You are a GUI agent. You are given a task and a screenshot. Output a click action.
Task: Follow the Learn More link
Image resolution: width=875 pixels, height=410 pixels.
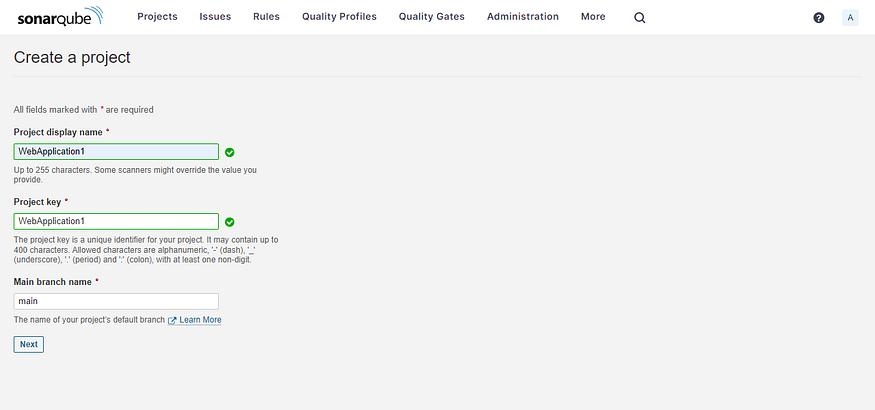(200, 320)
